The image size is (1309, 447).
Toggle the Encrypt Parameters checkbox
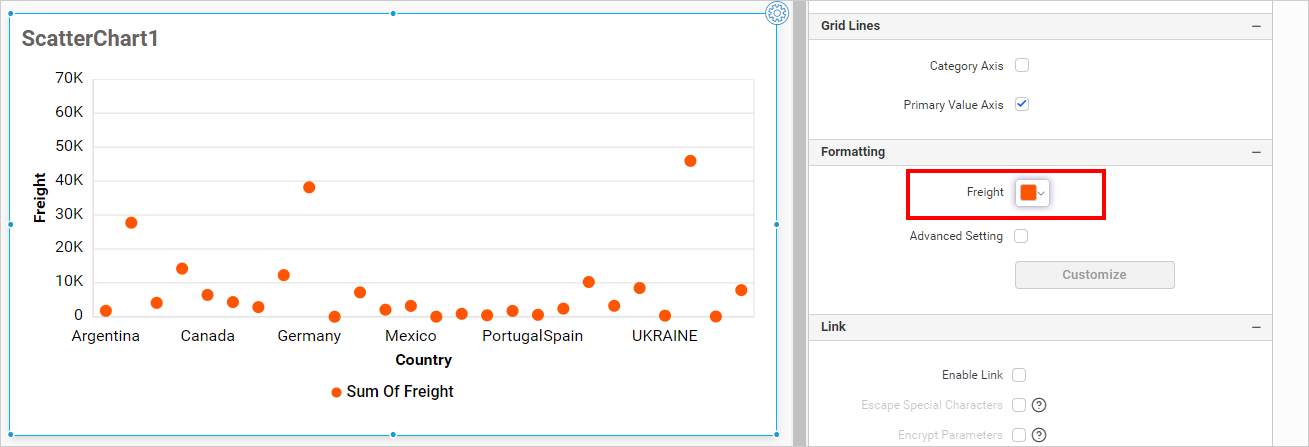(1019, 435)
